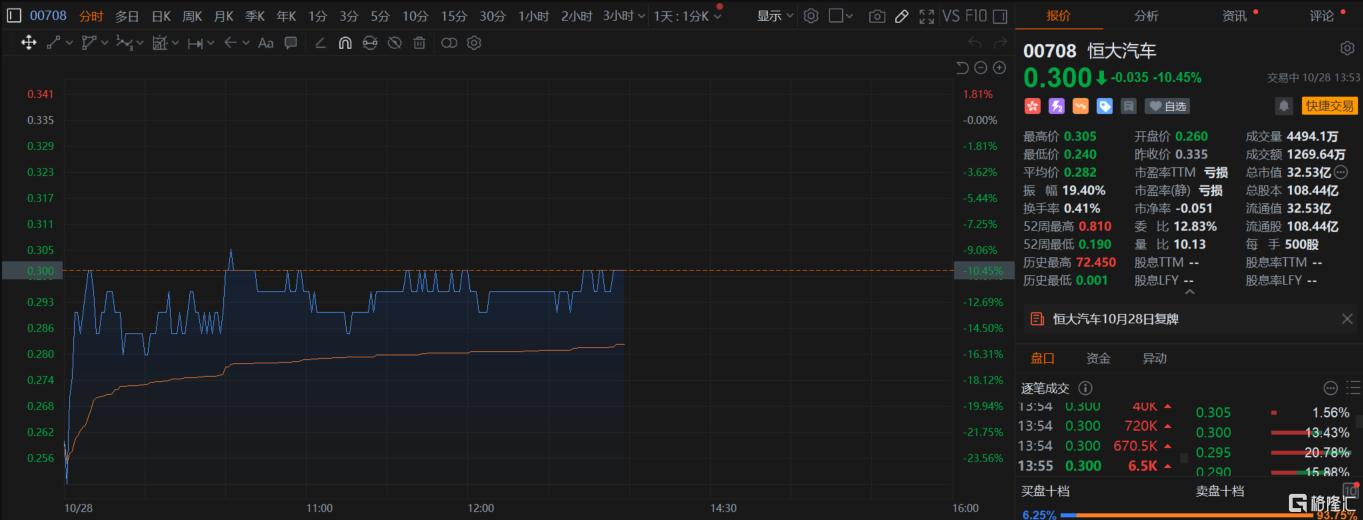Click the Hong Kong market flag icon
This screenshot has width=1363, height=520.
(x=1032, y=106)
